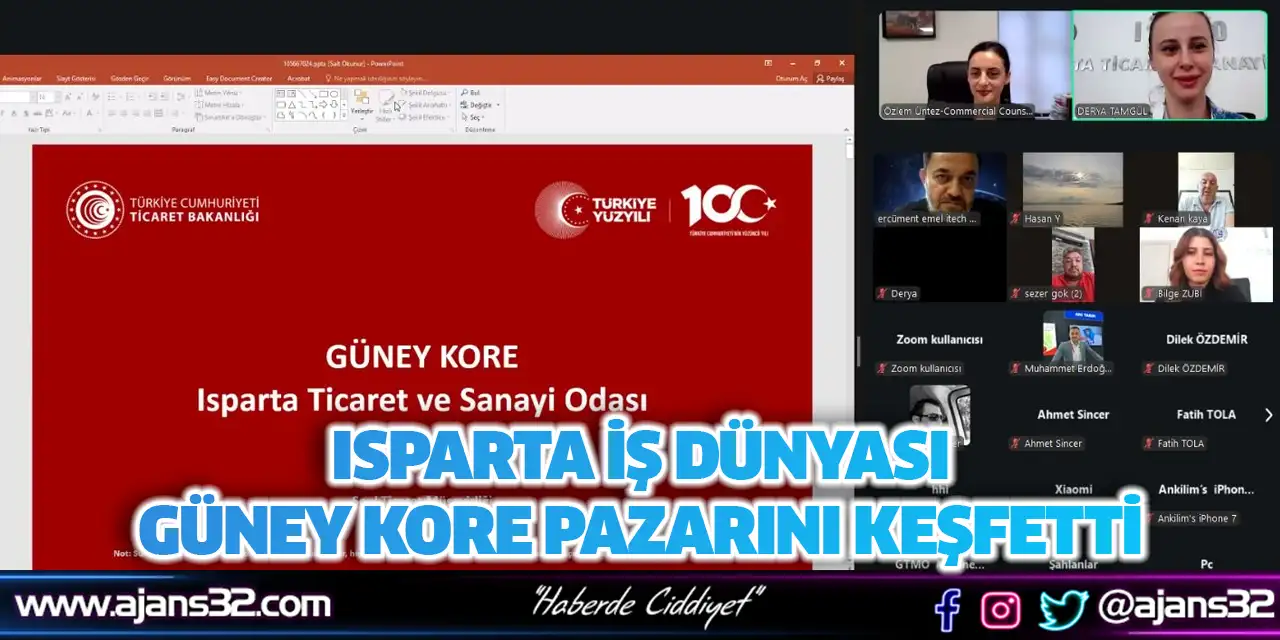
Task: Open the www.ajans32.com link
Action: [172, 605]
